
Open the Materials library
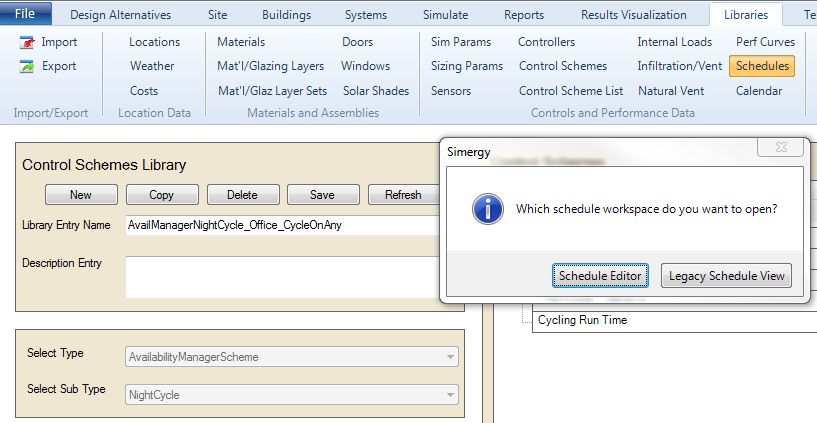coord(241,42)
